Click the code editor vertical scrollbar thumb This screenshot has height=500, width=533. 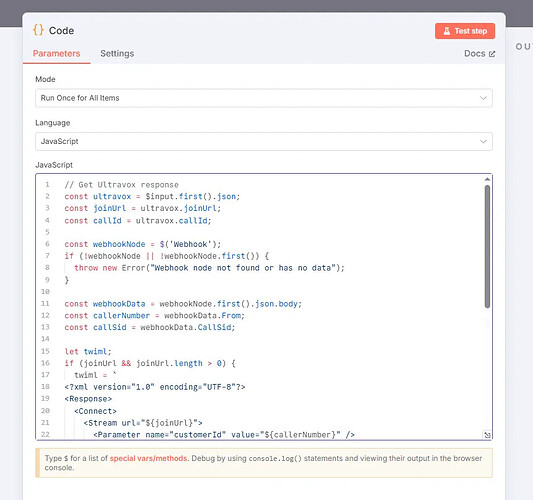tap(487, 246)
